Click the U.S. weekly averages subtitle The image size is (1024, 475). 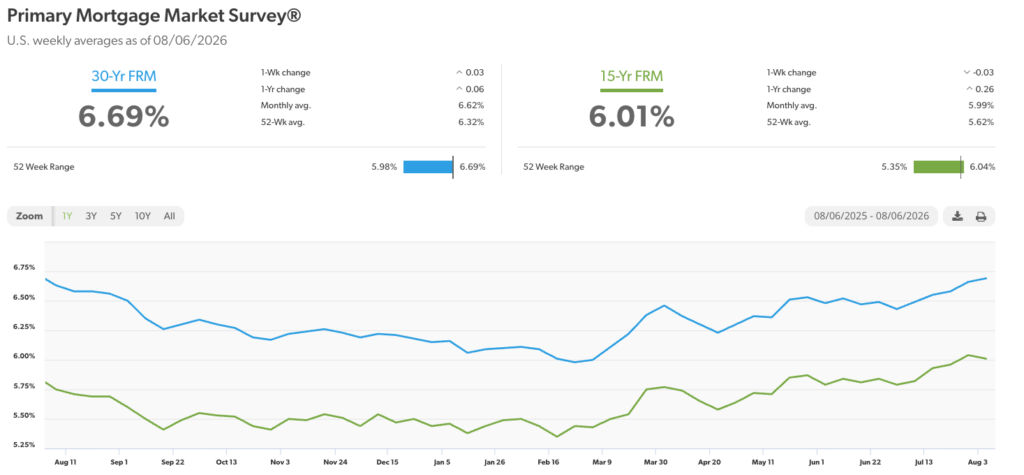tap(117, 41)
